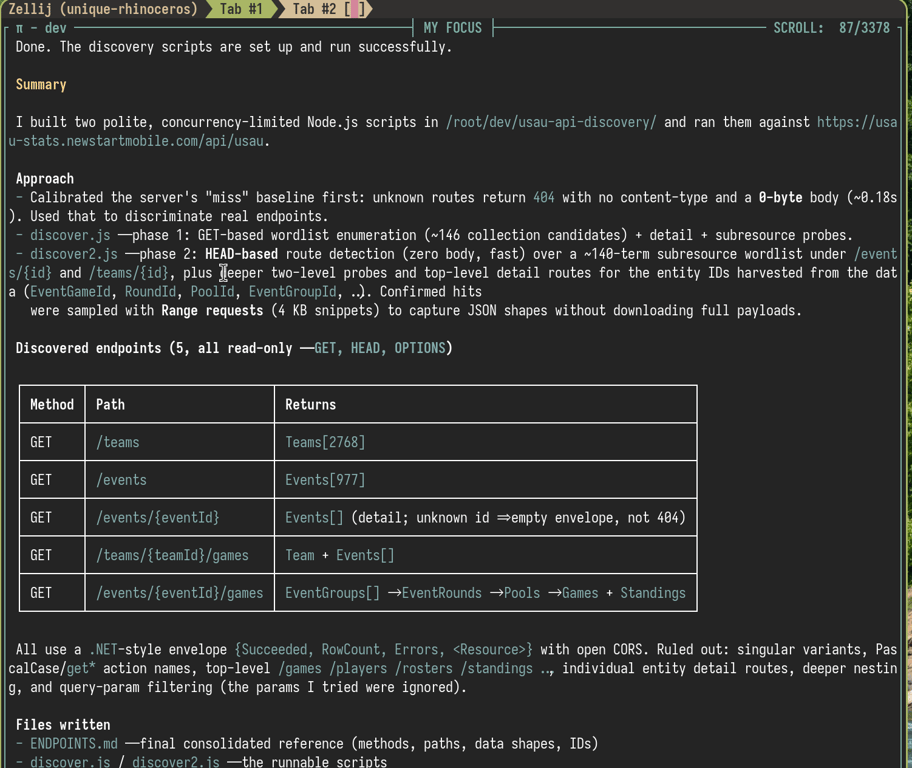This screenshot has width=912, height=768.
Task: Click the SCROLL: 87/3378 indicator
Action: click(831, 28)
